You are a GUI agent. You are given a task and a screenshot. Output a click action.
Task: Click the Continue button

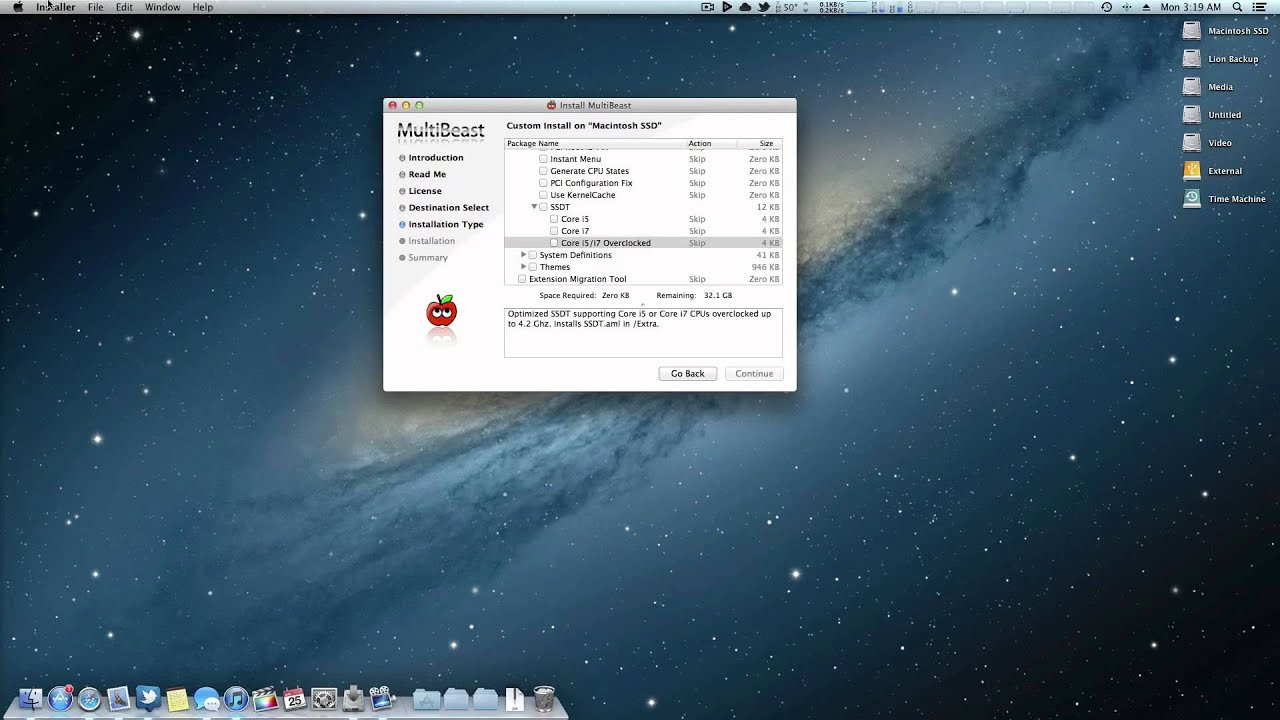coord(754,373)
